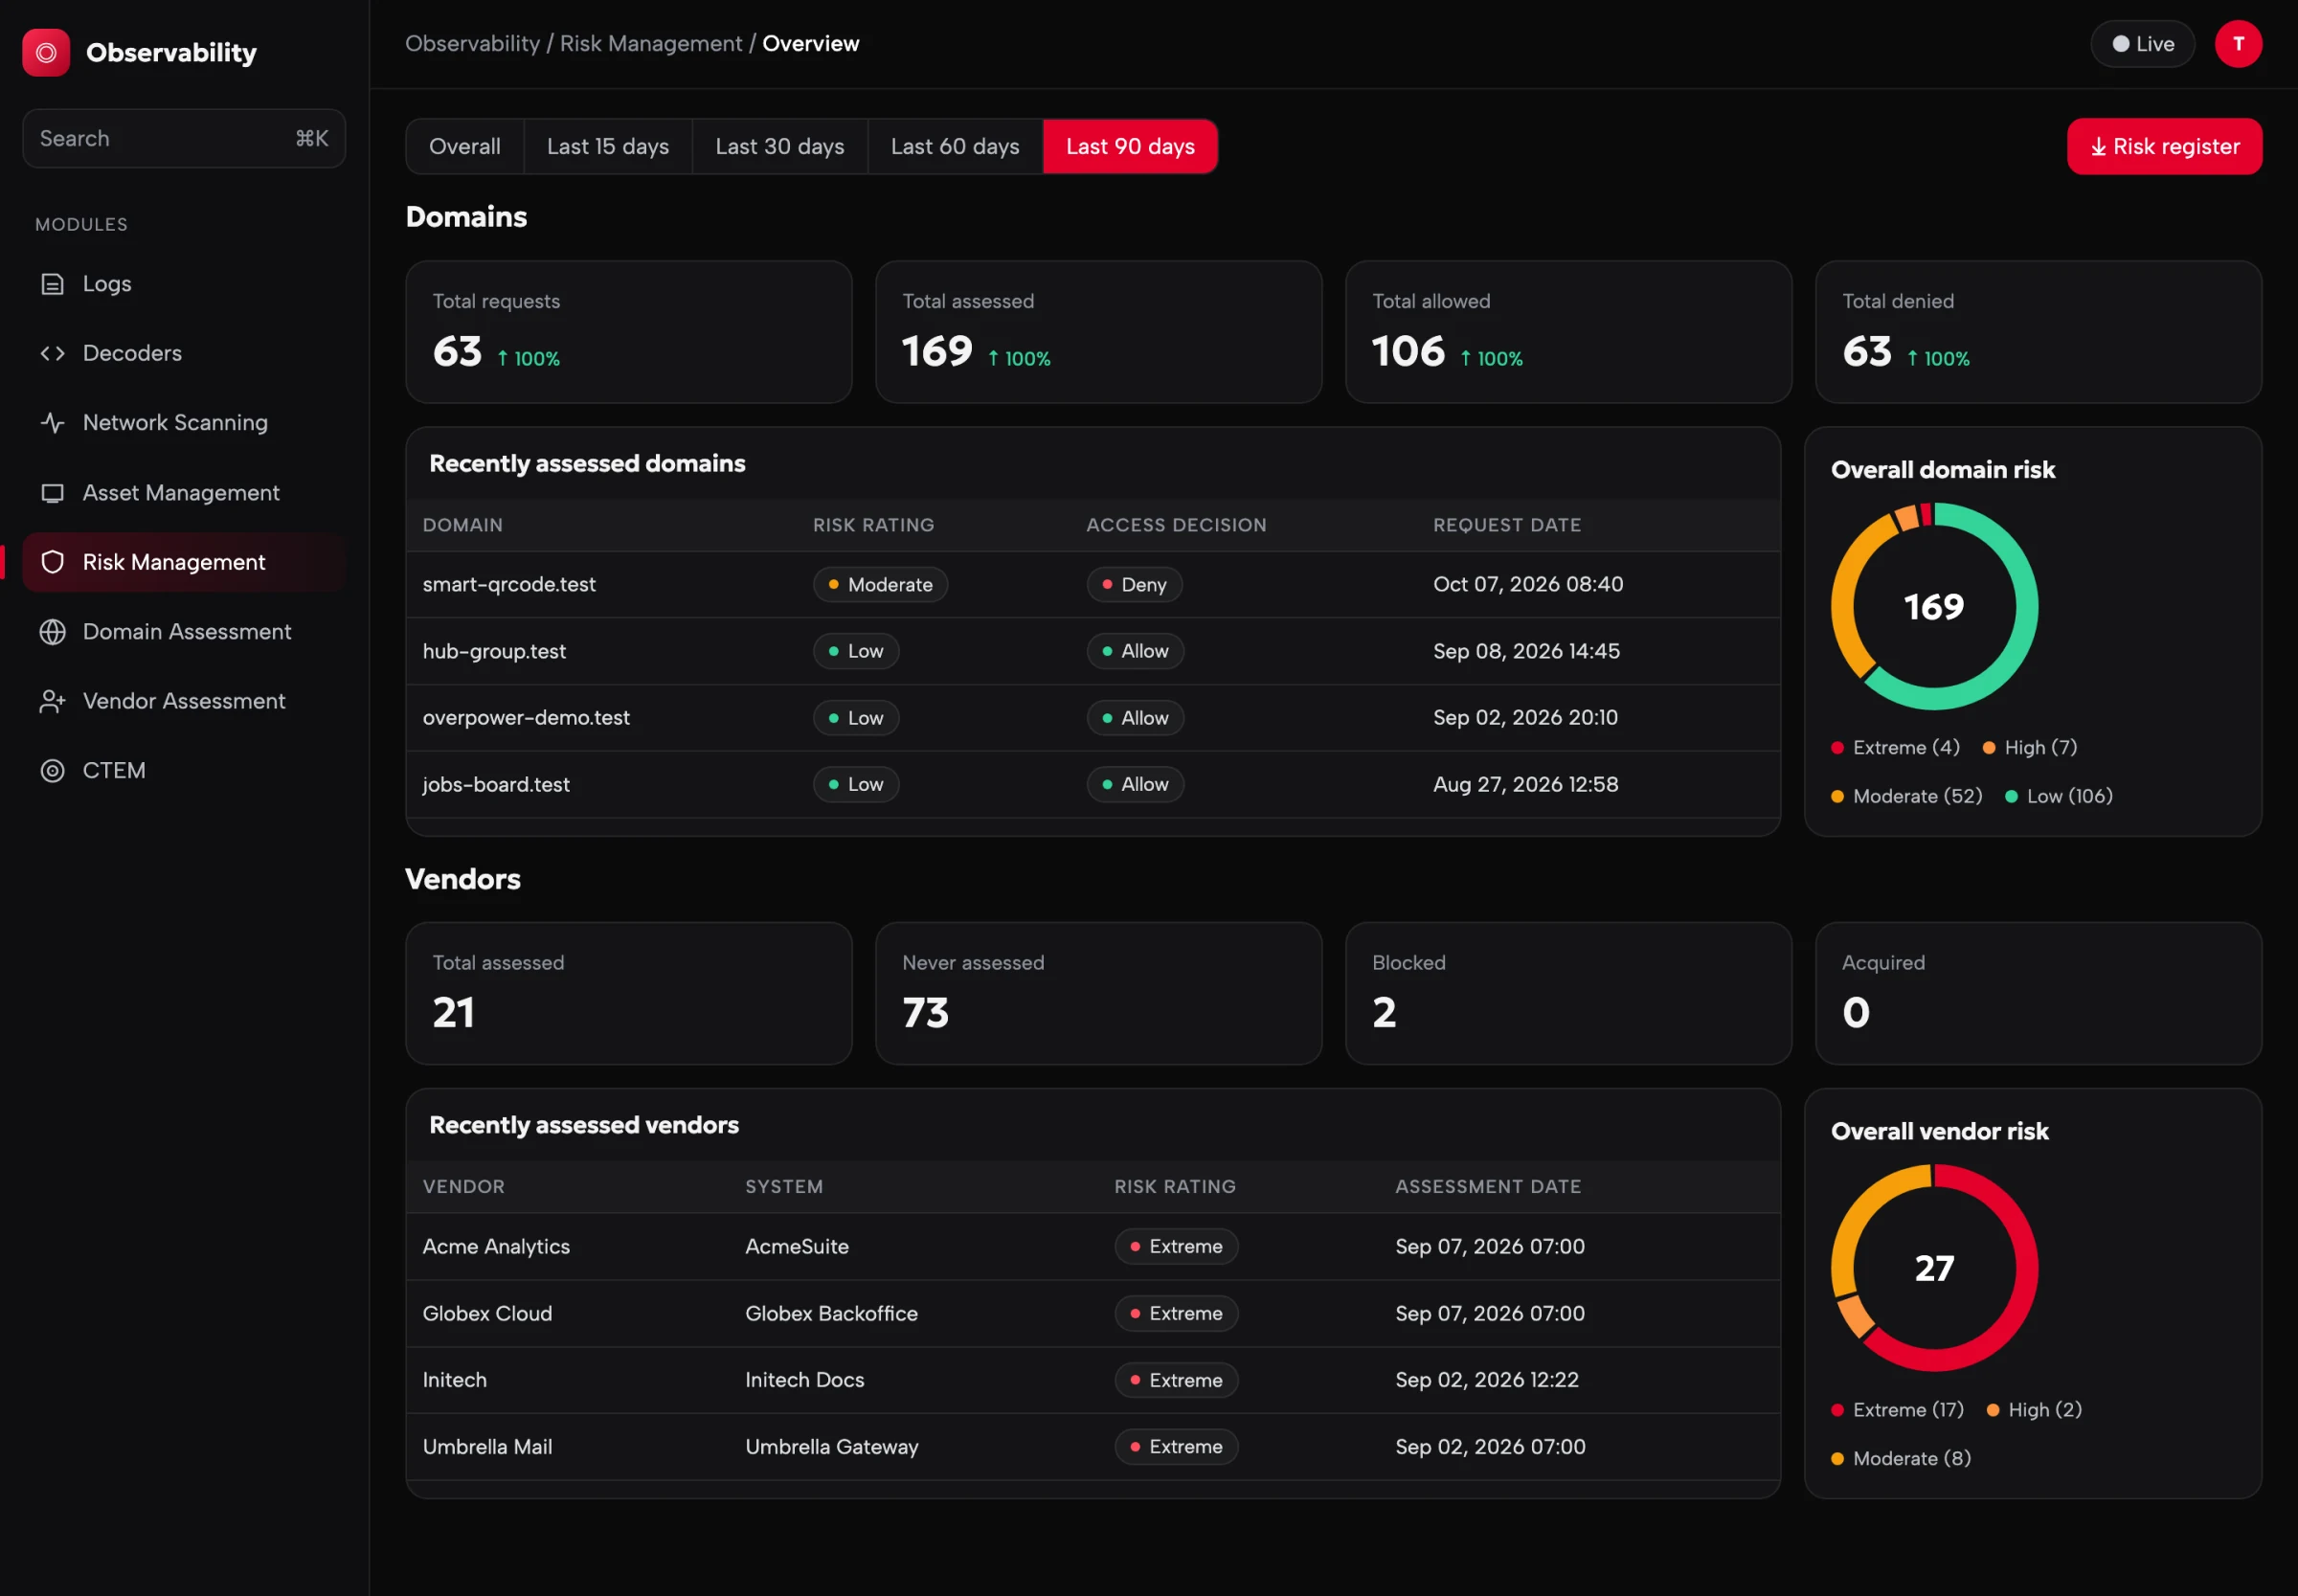Click the Asset Management monitor icon
This screenshot has width=2298, height=1596.
click(52, 492)
